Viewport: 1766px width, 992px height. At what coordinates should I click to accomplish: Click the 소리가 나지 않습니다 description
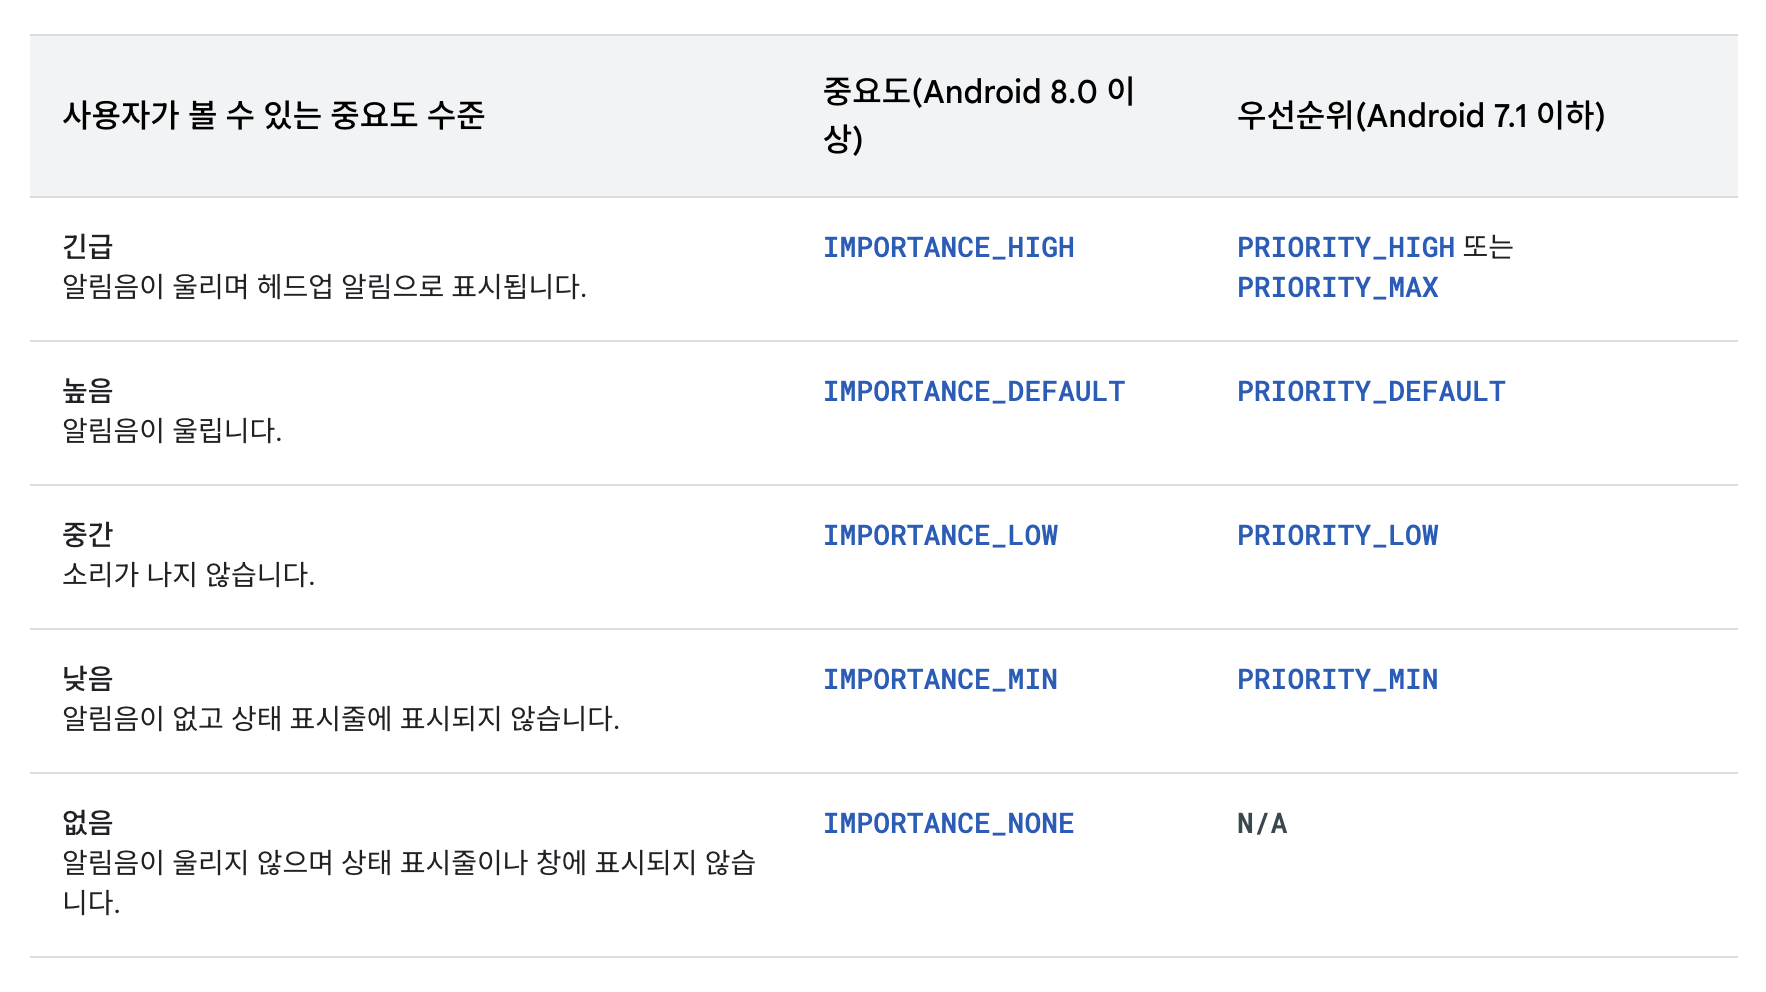188,575
